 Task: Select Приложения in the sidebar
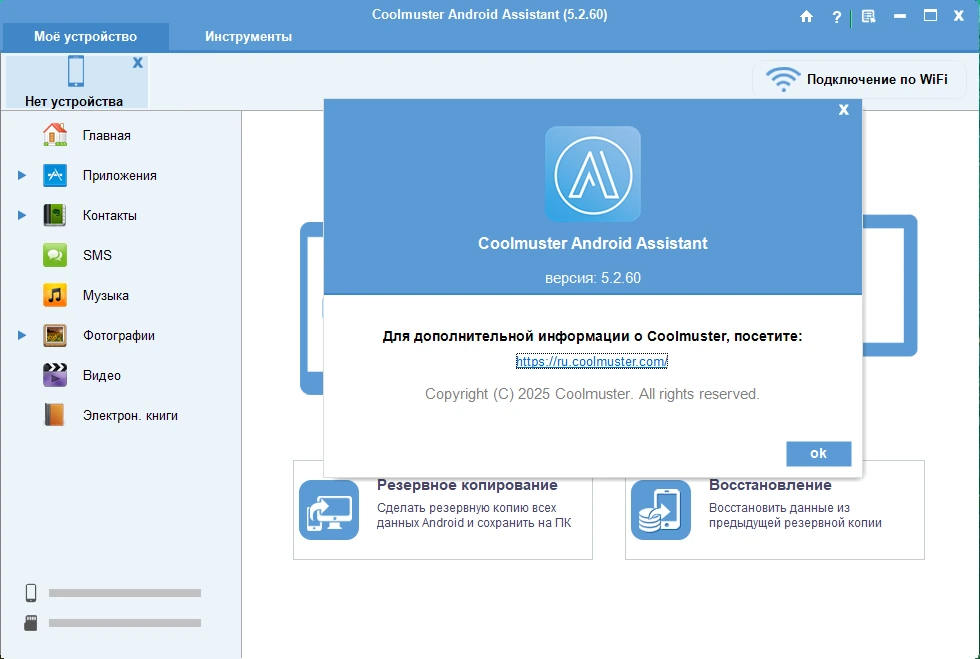(119, 176)
